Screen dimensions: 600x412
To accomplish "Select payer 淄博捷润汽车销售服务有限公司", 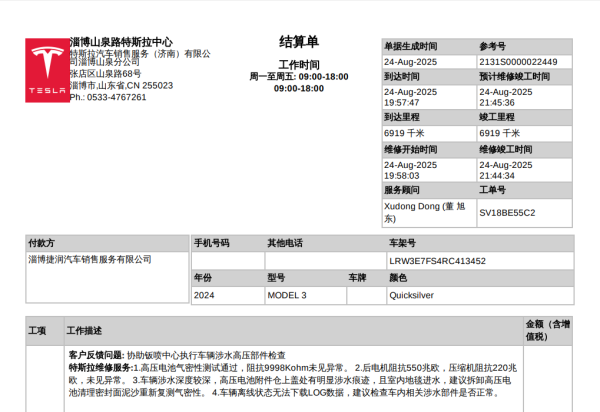I will coord(90,259).
